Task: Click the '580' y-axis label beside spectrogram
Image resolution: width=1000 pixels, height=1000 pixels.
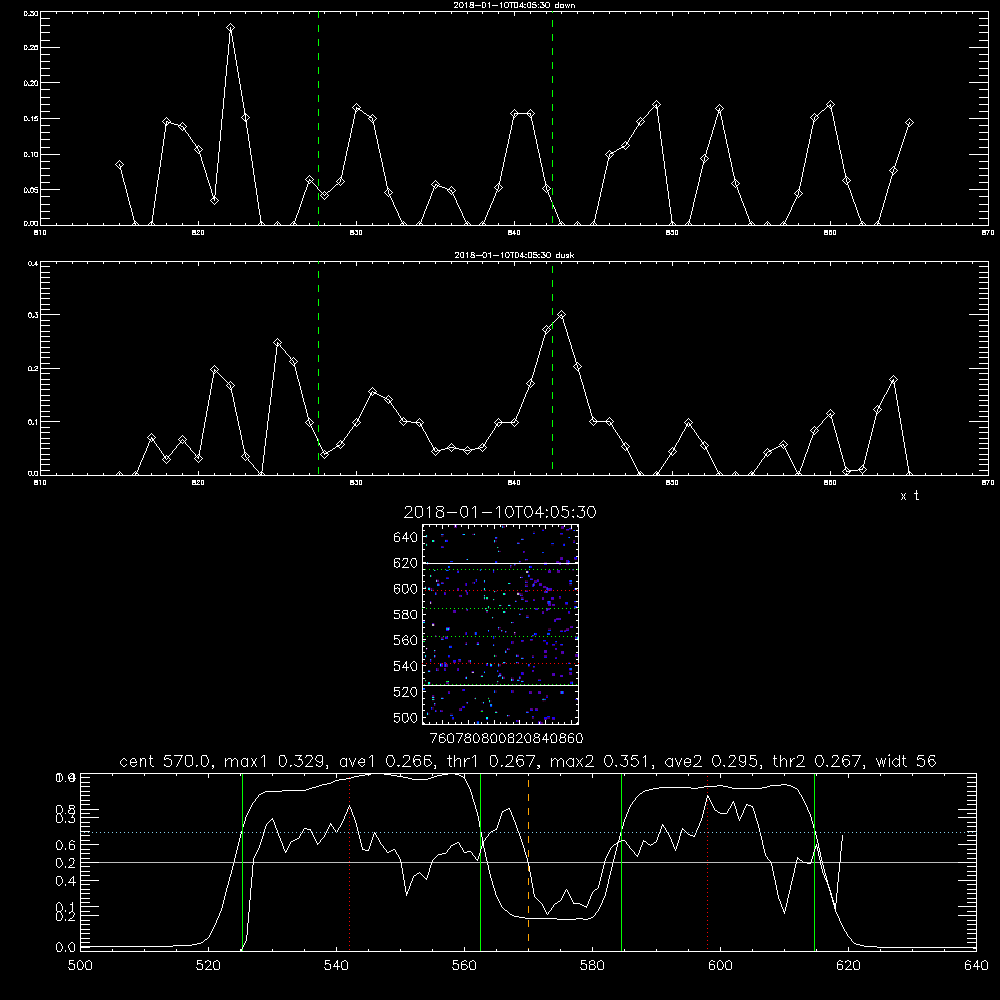Action: [406, 614]
